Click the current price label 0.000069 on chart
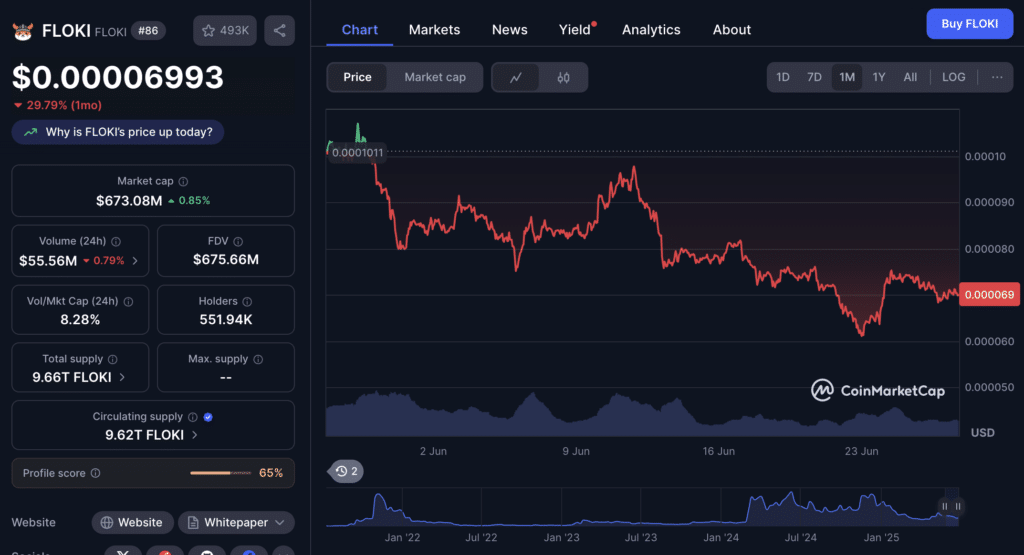The height and width of the screenshot is (555, 1024). (x=989, y=294)
